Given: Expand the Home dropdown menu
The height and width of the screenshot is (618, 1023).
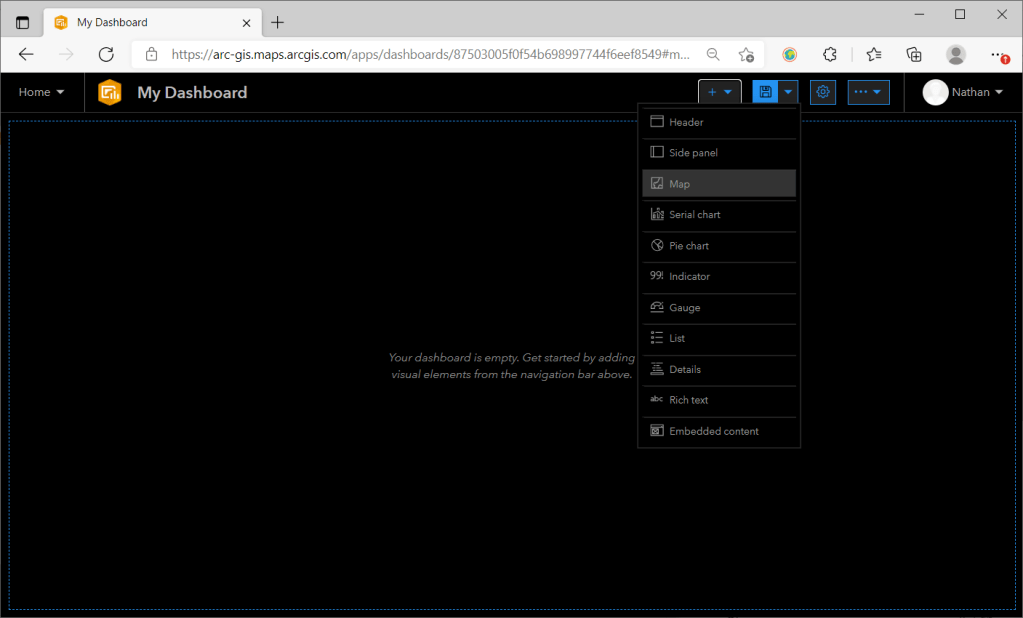Looking at the screenshot, I should point(42,92).
